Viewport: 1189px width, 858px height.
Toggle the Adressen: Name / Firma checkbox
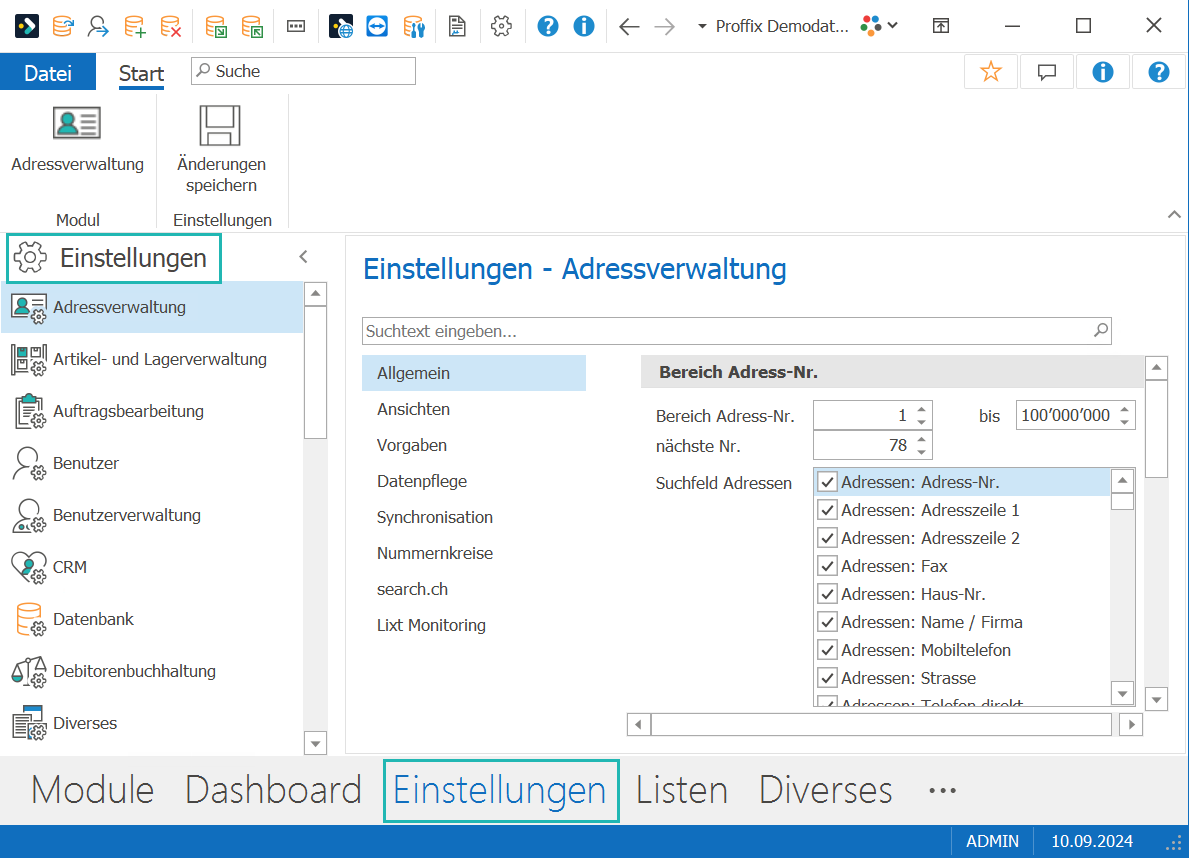[x=827, y=623]
